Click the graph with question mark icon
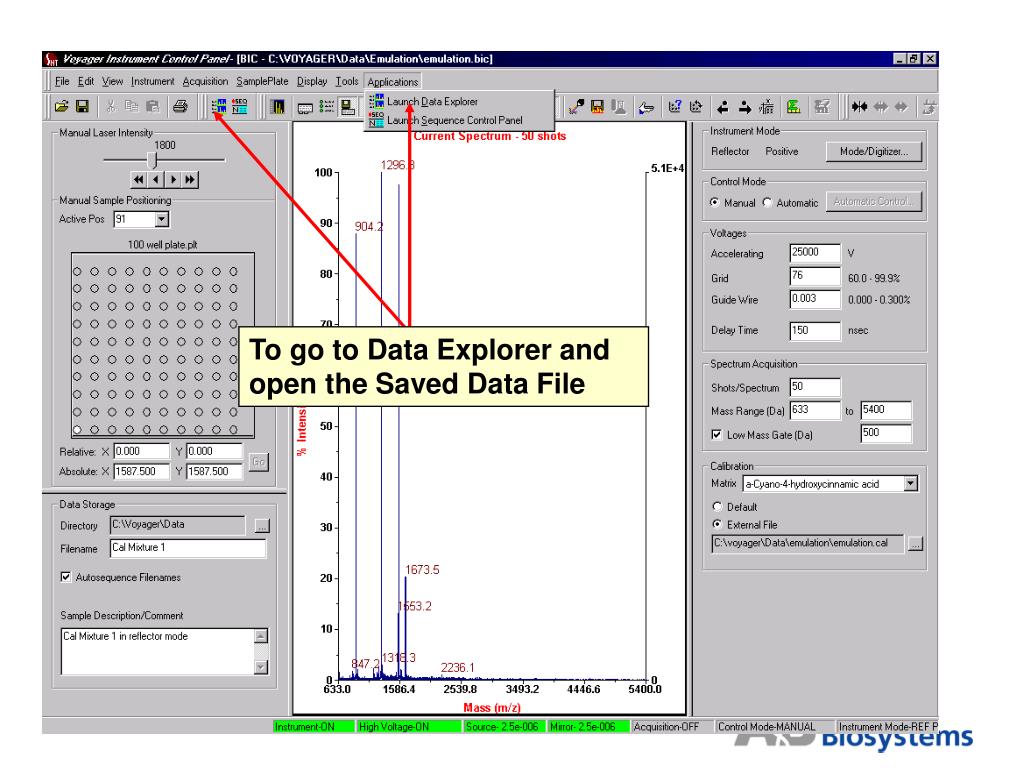 [x=675, y=106]
